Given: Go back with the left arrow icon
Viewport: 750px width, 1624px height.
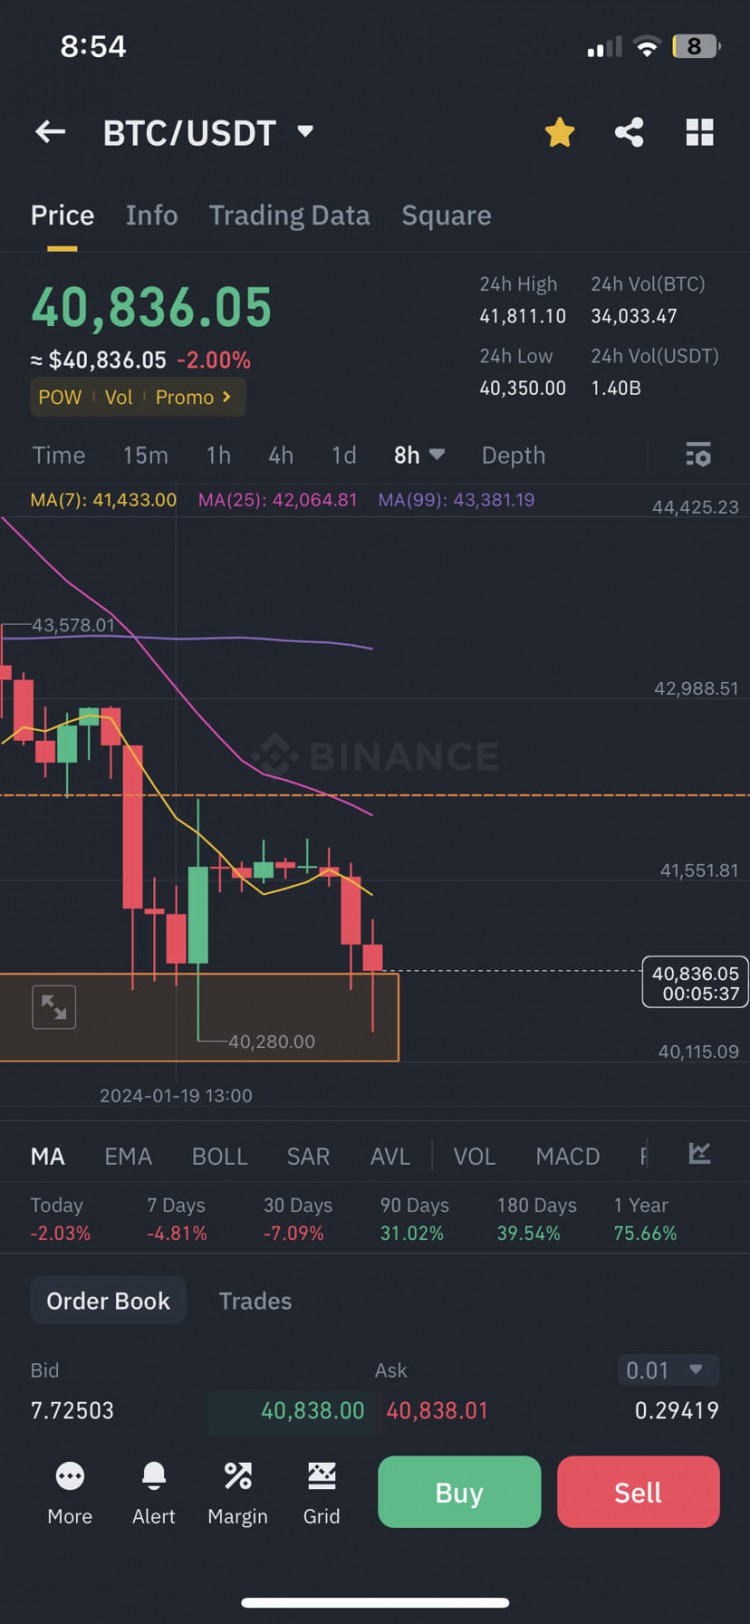Looking at the screenshot, I should (x=50, y=132).
